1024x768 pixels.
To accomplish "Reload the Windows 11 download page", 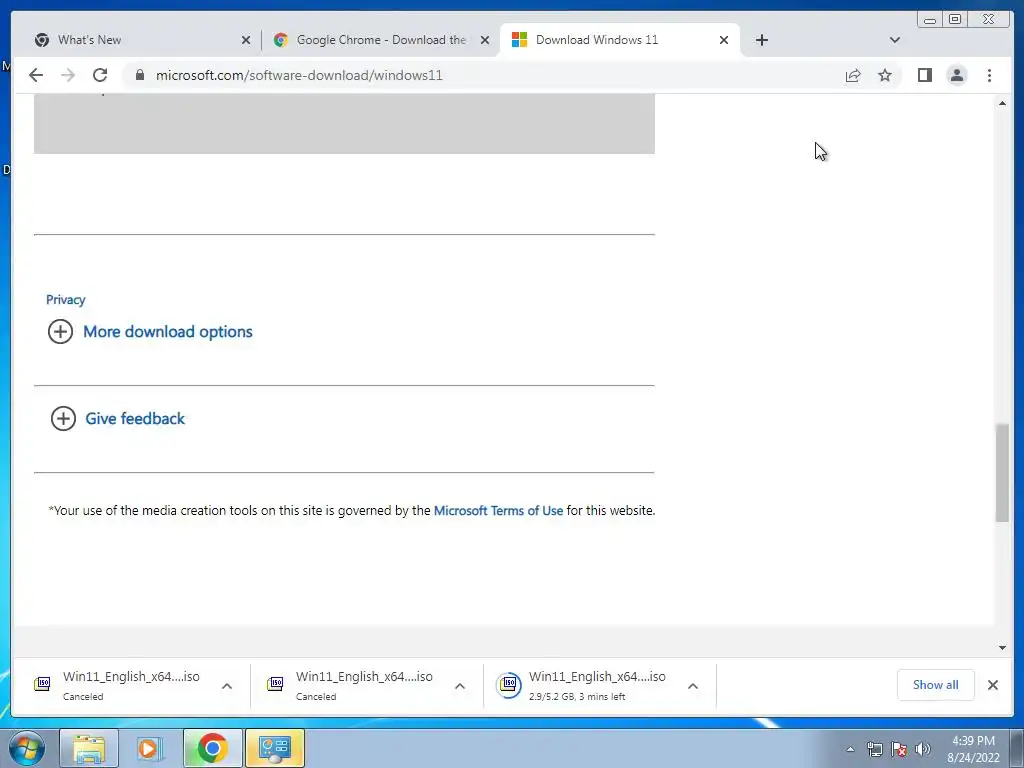I will click(100, 75).
